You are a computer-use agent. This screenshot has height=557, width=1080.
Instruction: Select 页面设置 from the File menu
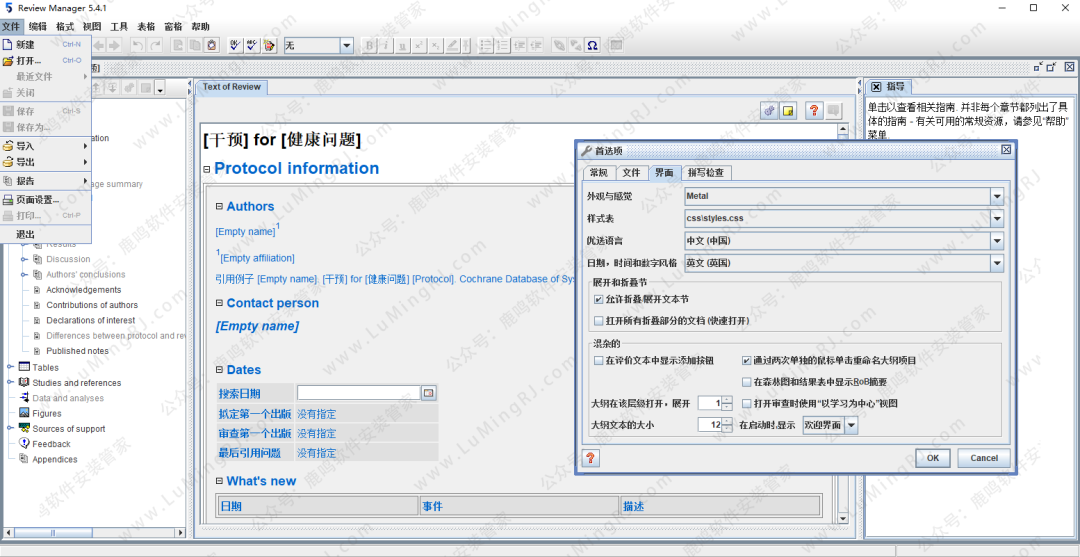click(38, 200)
